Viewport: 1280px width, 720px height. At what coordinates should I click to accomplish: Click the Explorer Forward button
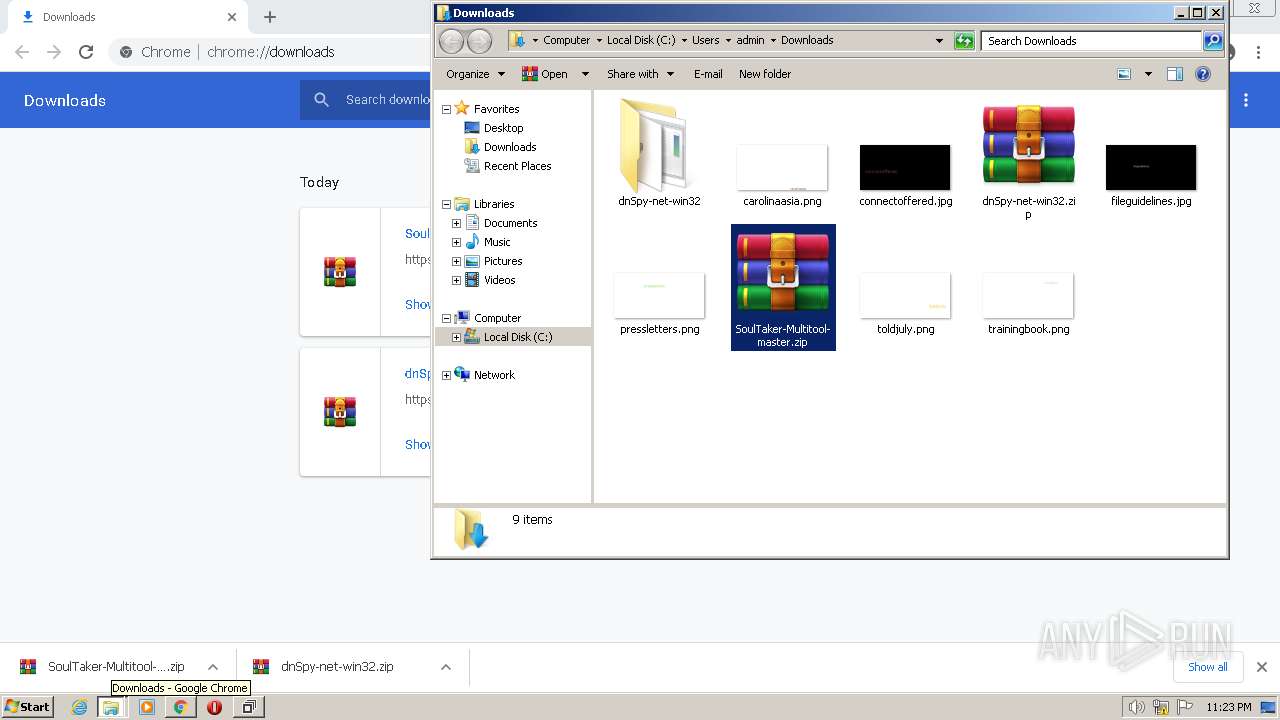480,41
